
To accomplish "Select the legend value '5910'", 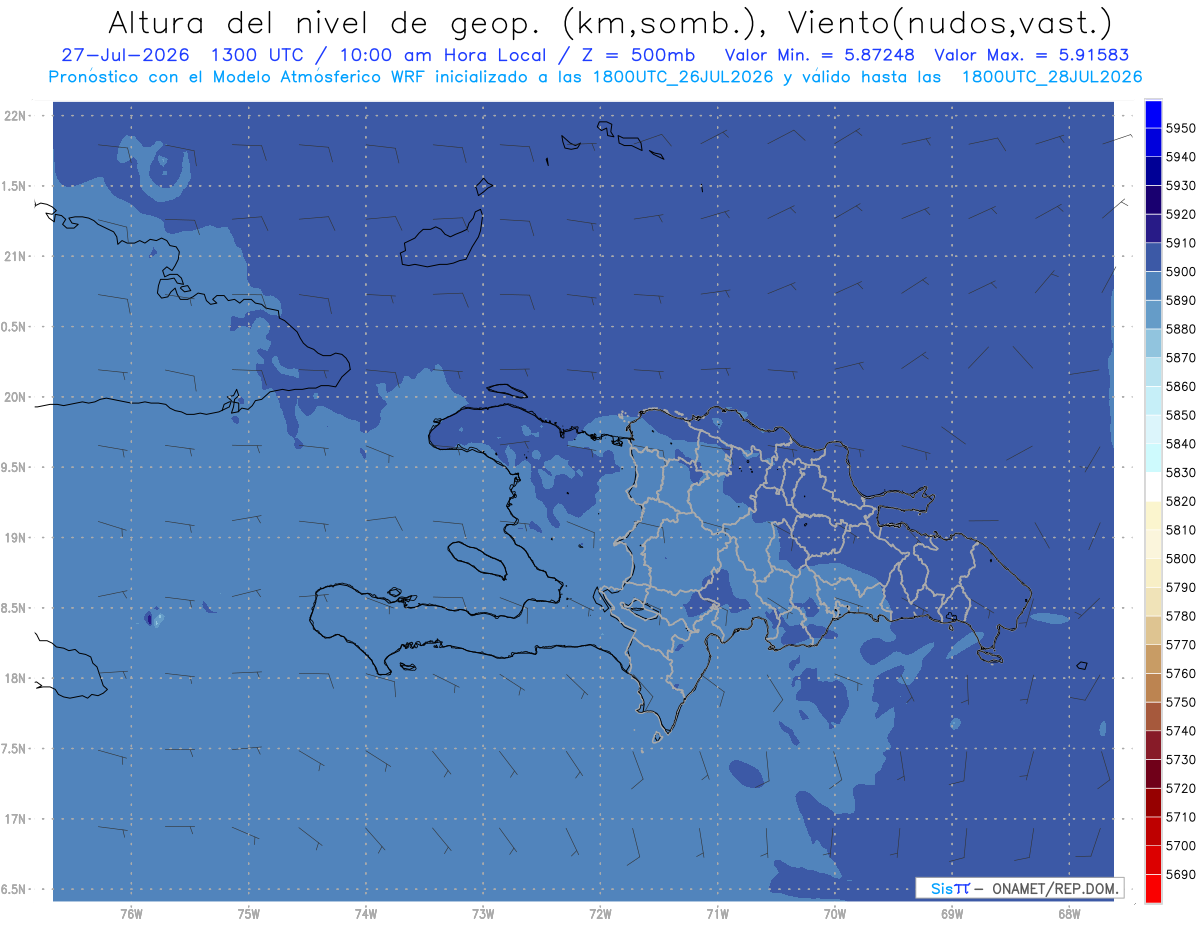I will 1180,243.
